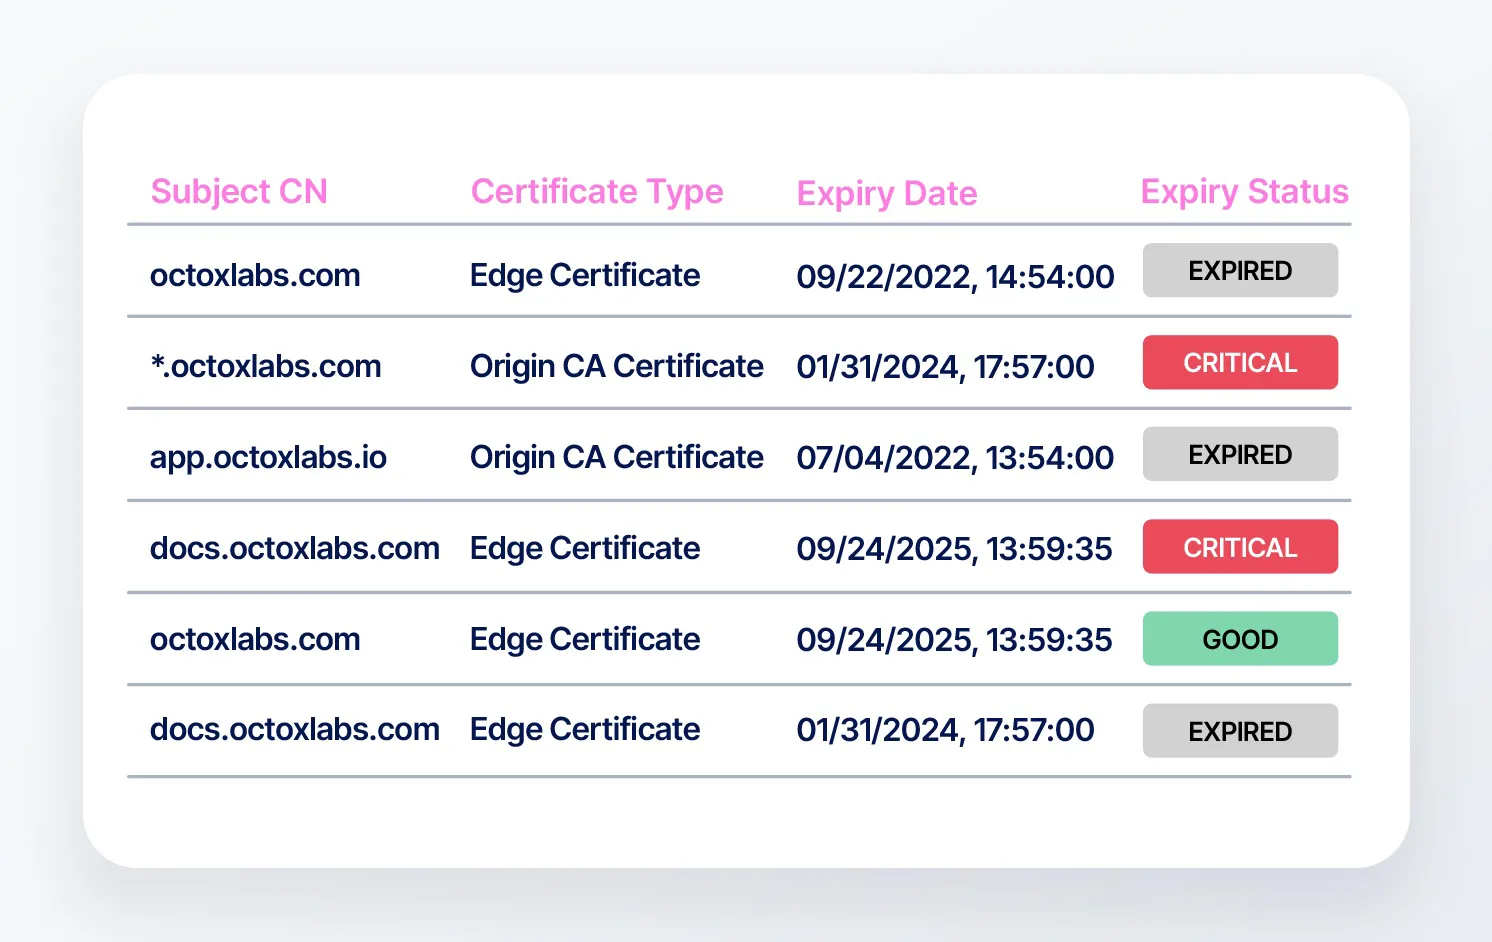The width and height of the screenshot is (1492, 942).
Task: Sort by the Subject CN column header
Action: [x=239, y=191]
